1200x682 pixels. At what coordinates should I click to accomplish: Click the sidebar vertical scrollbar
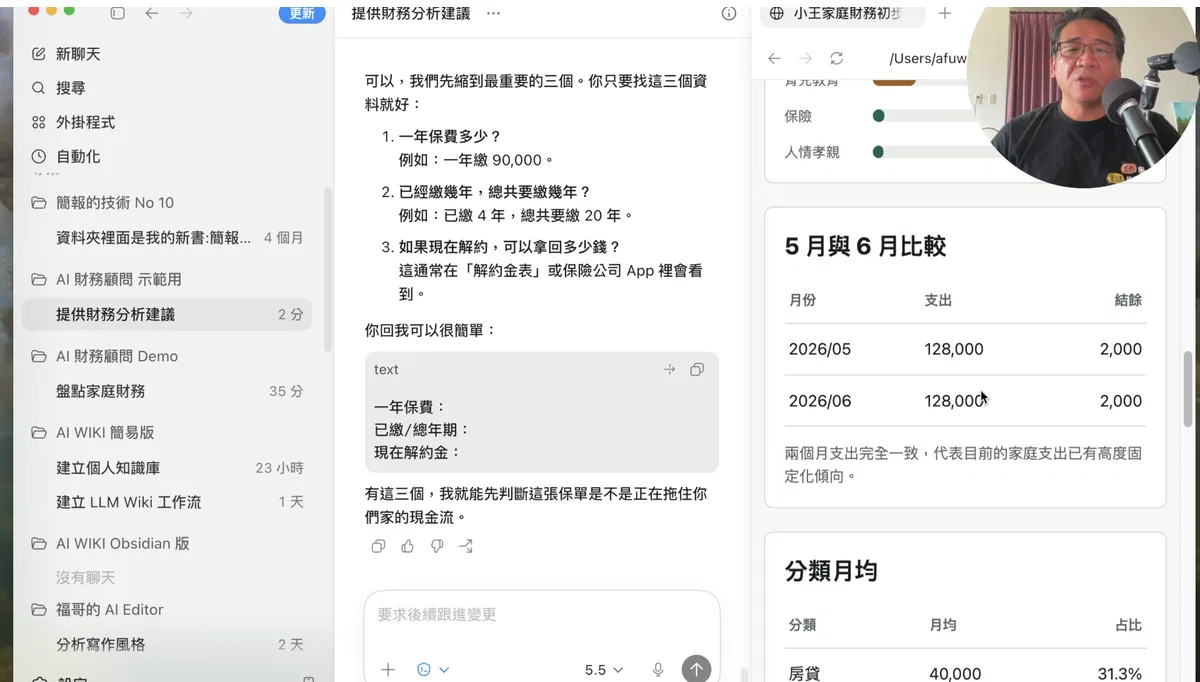pos(328,270)
